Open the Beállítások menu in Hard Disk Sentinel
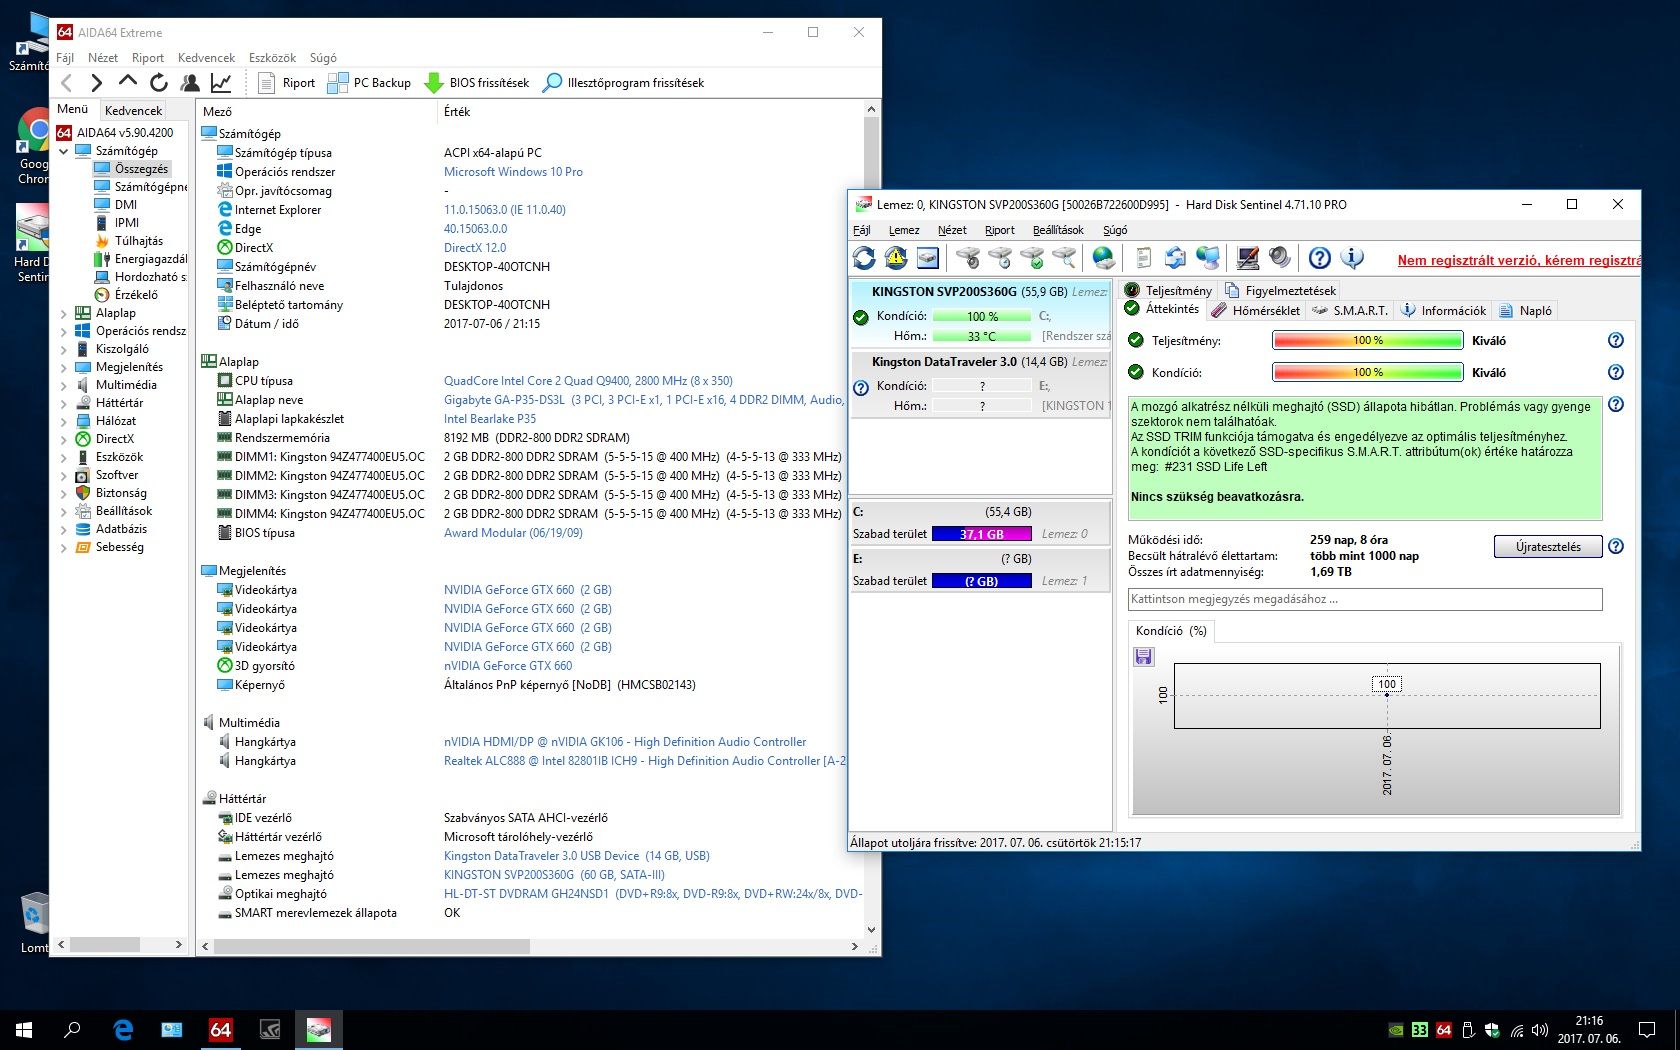This screenshot has width=1680, height=1050. [1058, 230]
